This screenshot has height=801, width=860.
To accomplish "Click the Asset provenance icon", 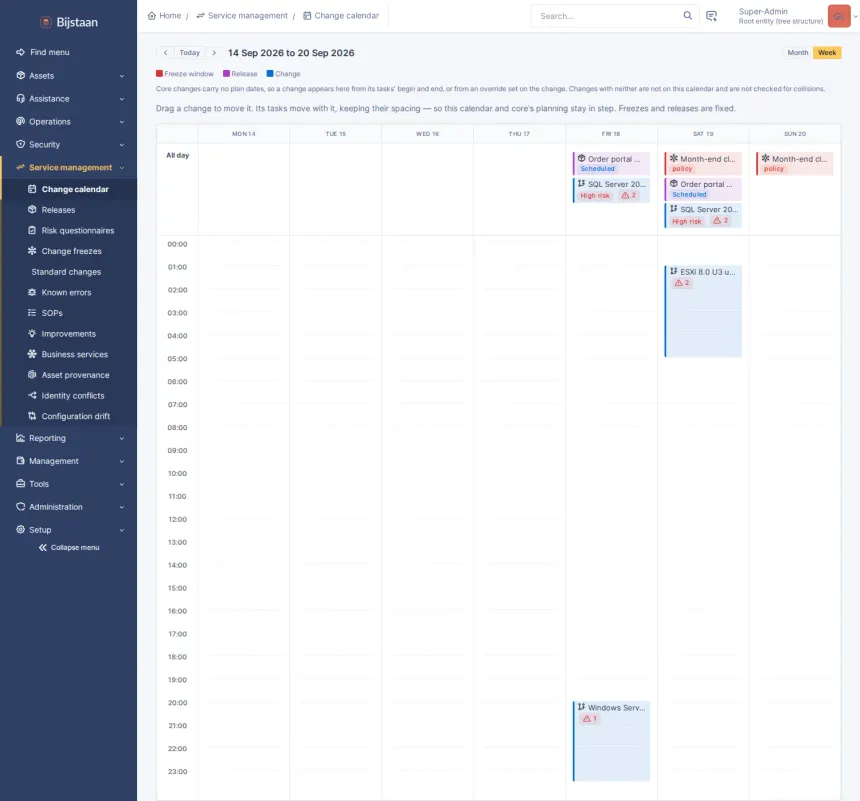I will pos(32,375).
